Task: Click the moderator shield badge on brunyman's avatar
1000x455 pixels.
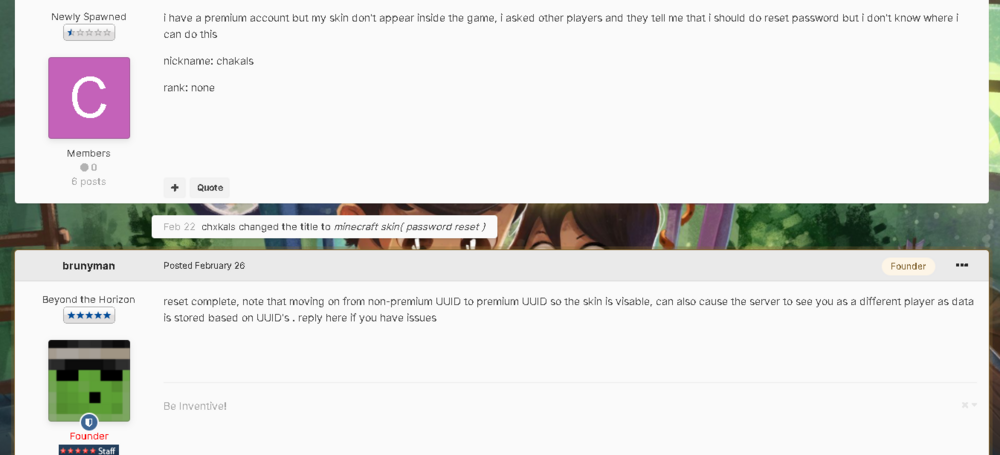Action: click(x=89, y=422)
